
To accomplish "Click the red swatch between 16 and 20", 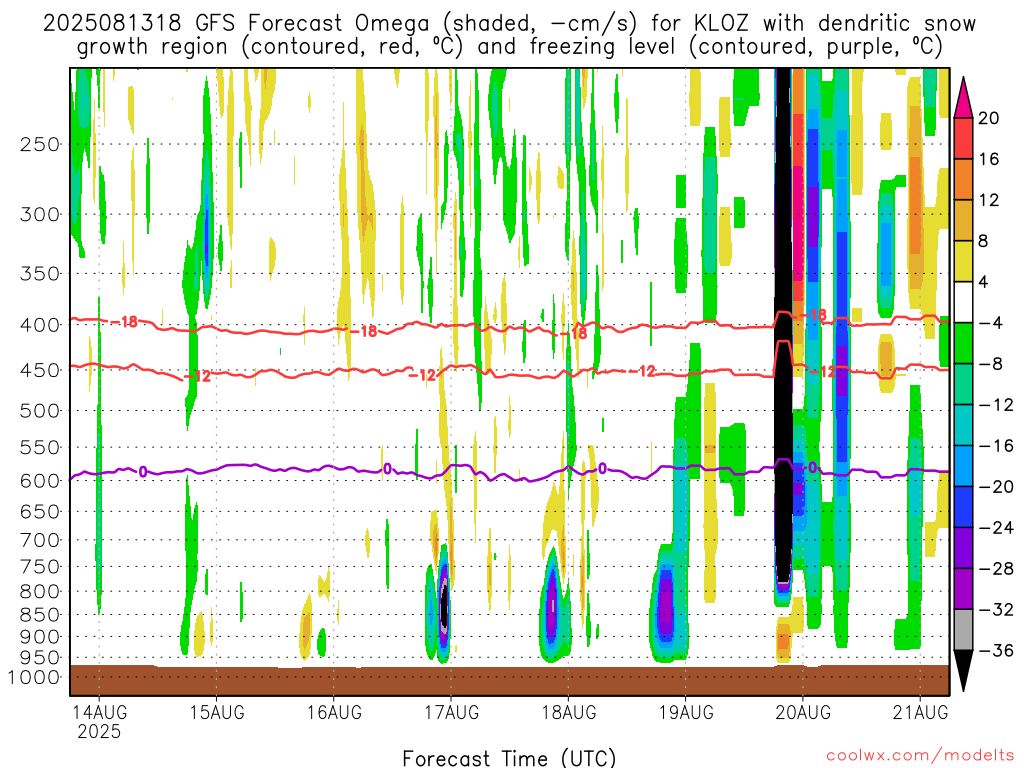I will [963, 138].
